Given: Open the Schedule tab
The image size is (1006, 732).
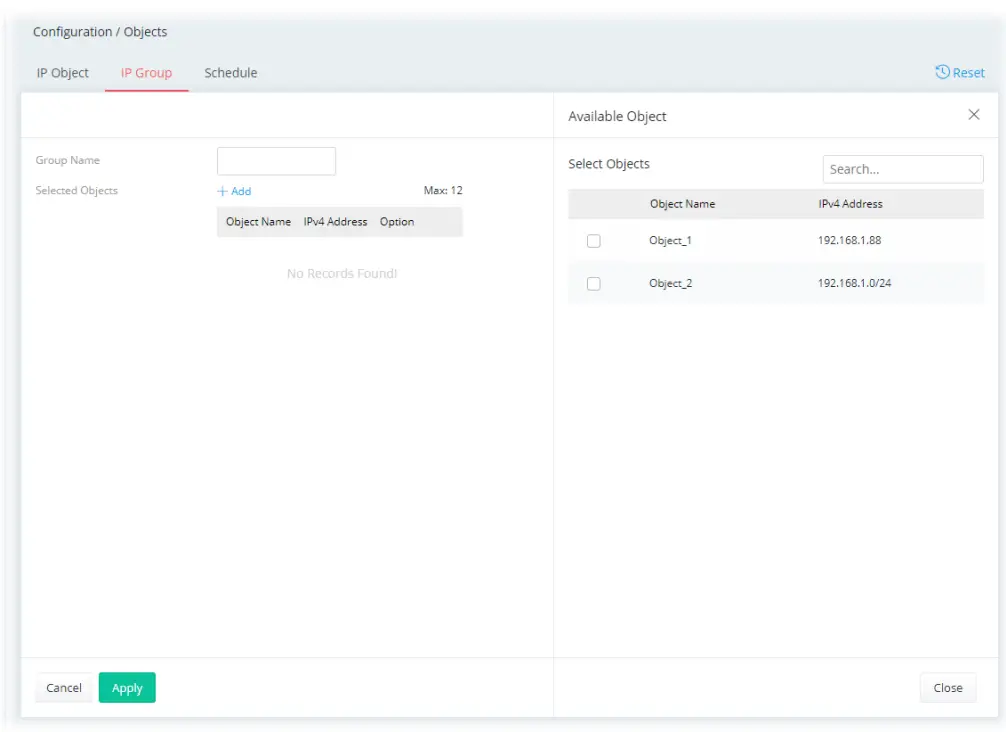Looking at the screenshot, I should coord(231,73).
